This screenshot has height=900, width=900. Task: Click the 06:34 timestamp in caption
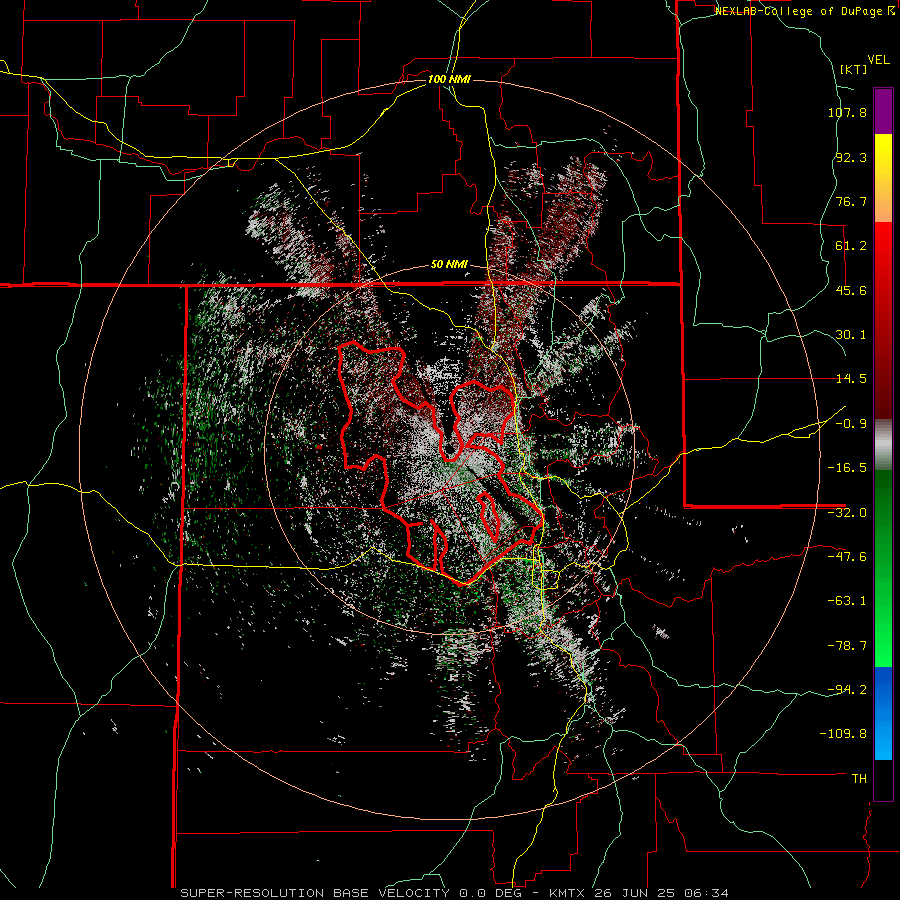[x=709, y=893]
